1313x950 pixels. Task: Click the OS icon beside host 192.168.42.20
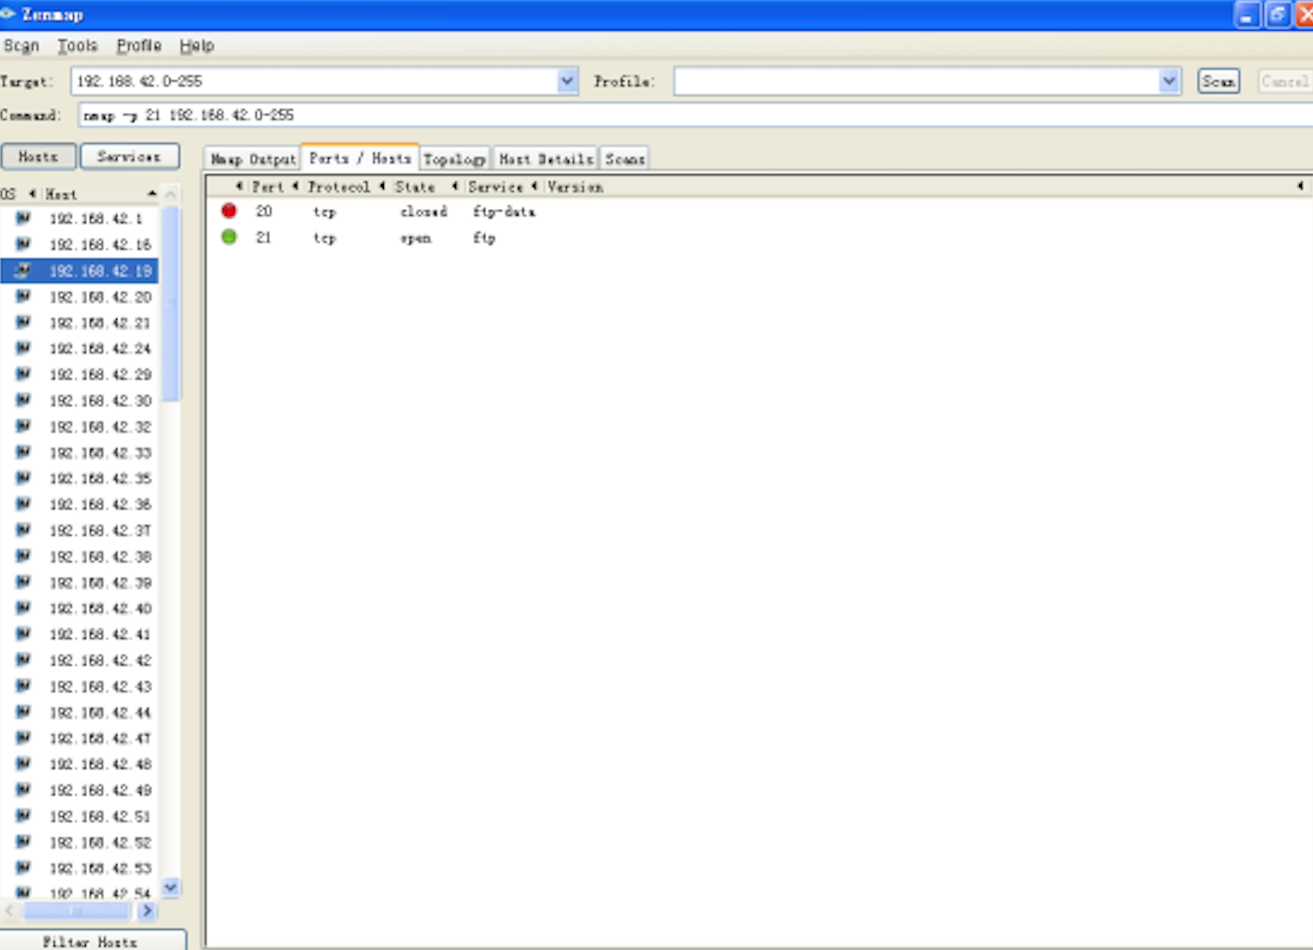click(x=23, y=296)
